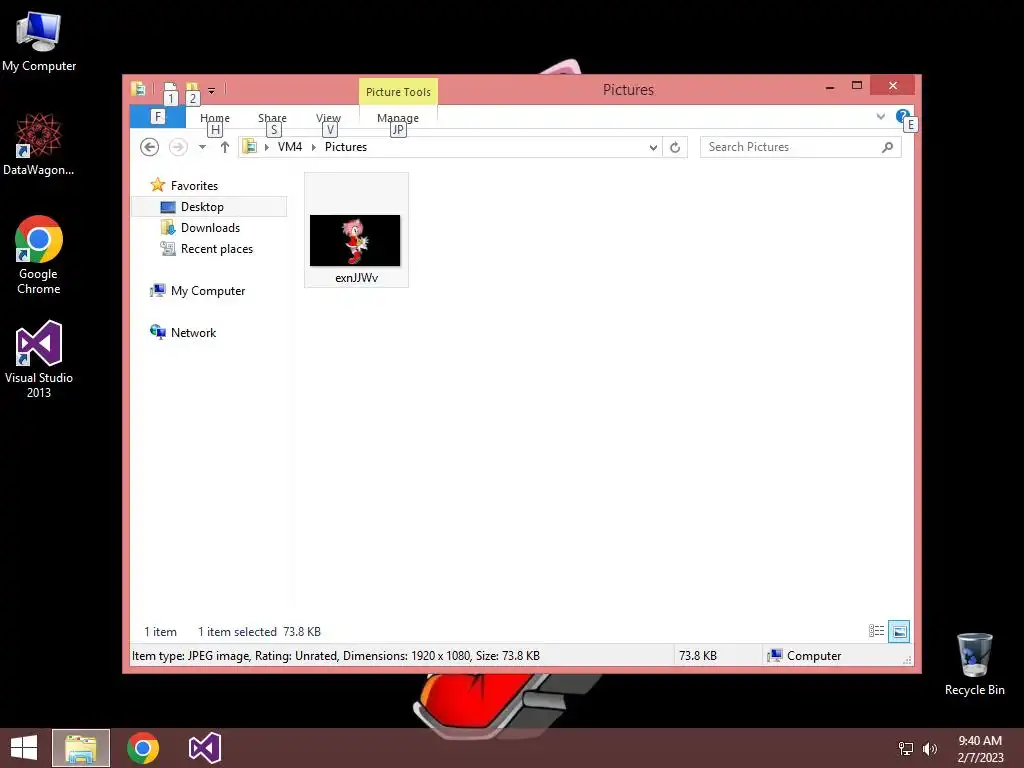Viewport: 1024px width, 768px height.
Task: Expand the ribbon with the chevron
Action: 880,116
